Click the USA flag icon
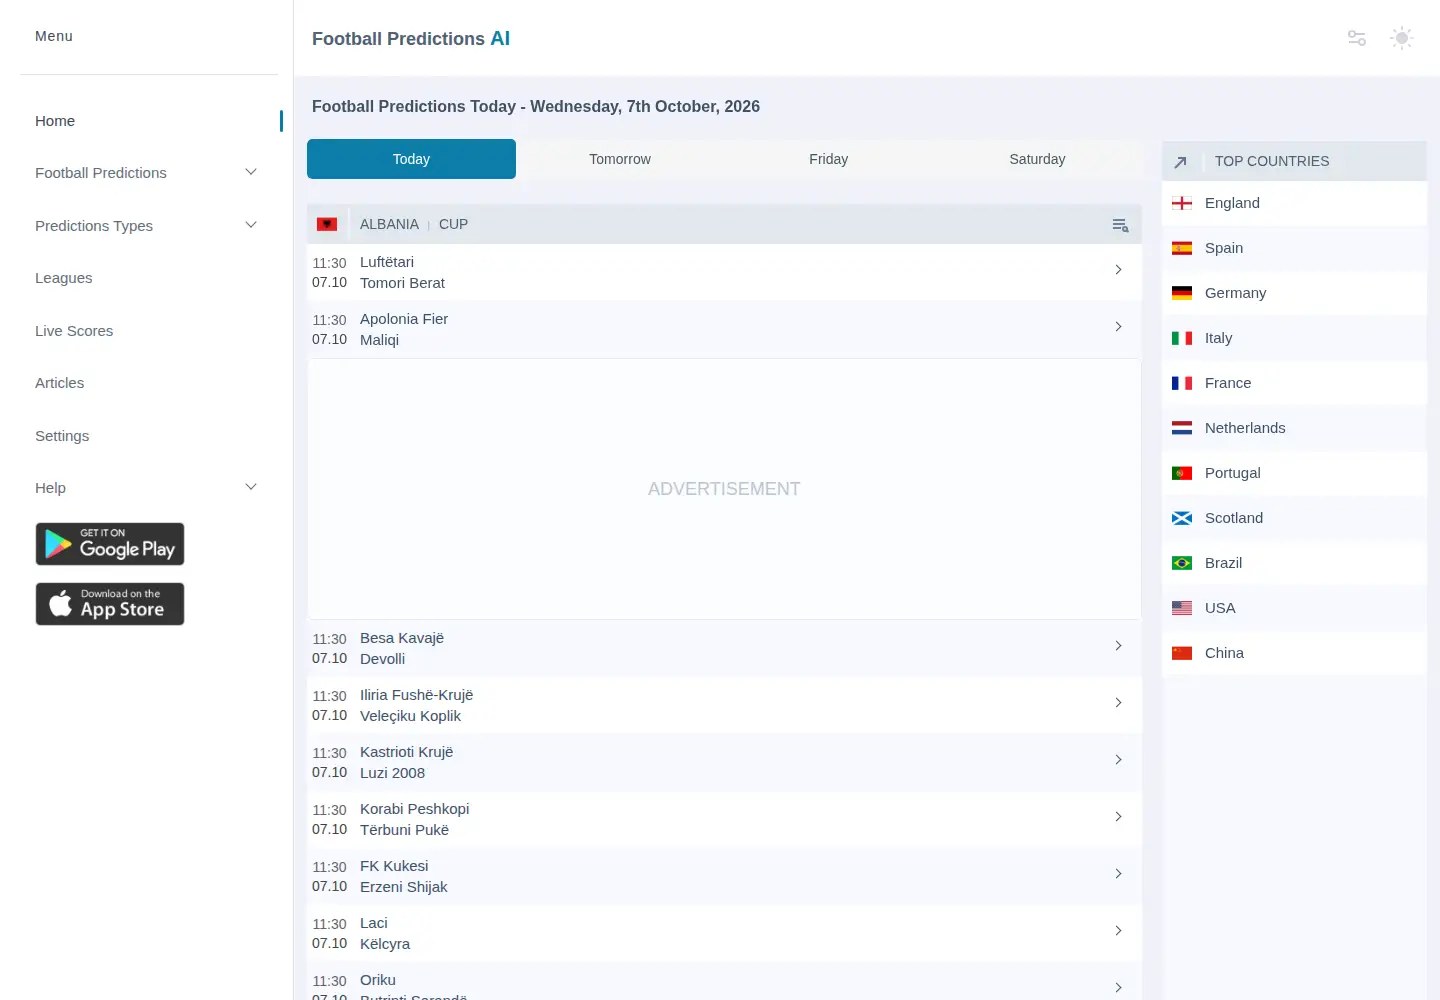The width and height of the screenshot is (1440, 1000). pyautogui.click(x=1182, y=608)
